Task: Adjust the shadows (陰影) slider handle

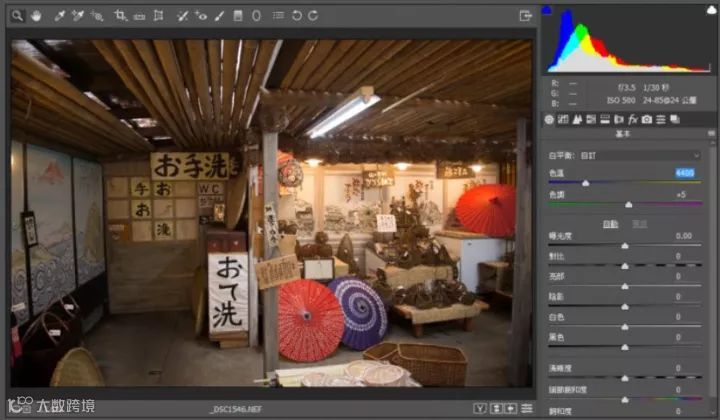Action: (x=625, y=307)
